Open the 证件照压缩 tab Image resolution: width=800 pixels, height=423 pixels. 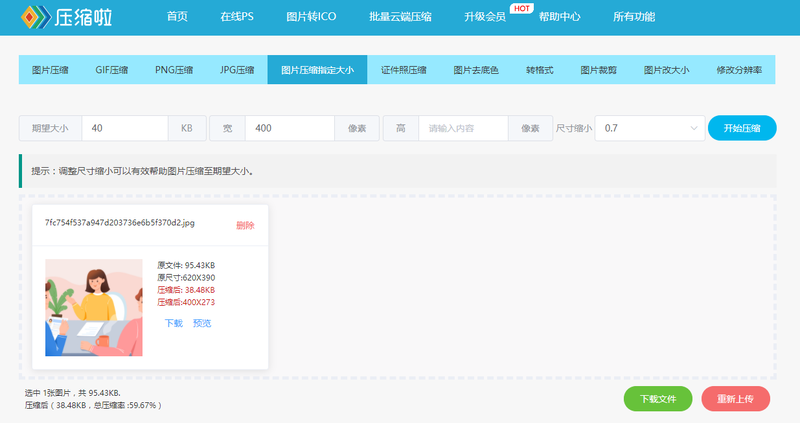point(404,70)
